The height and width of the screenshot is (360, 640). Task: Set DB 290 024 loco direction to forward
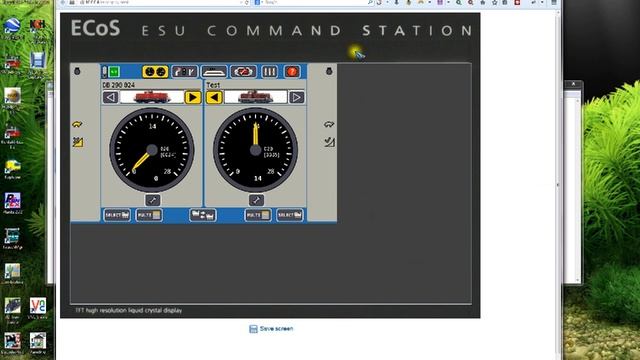point(193,98)
